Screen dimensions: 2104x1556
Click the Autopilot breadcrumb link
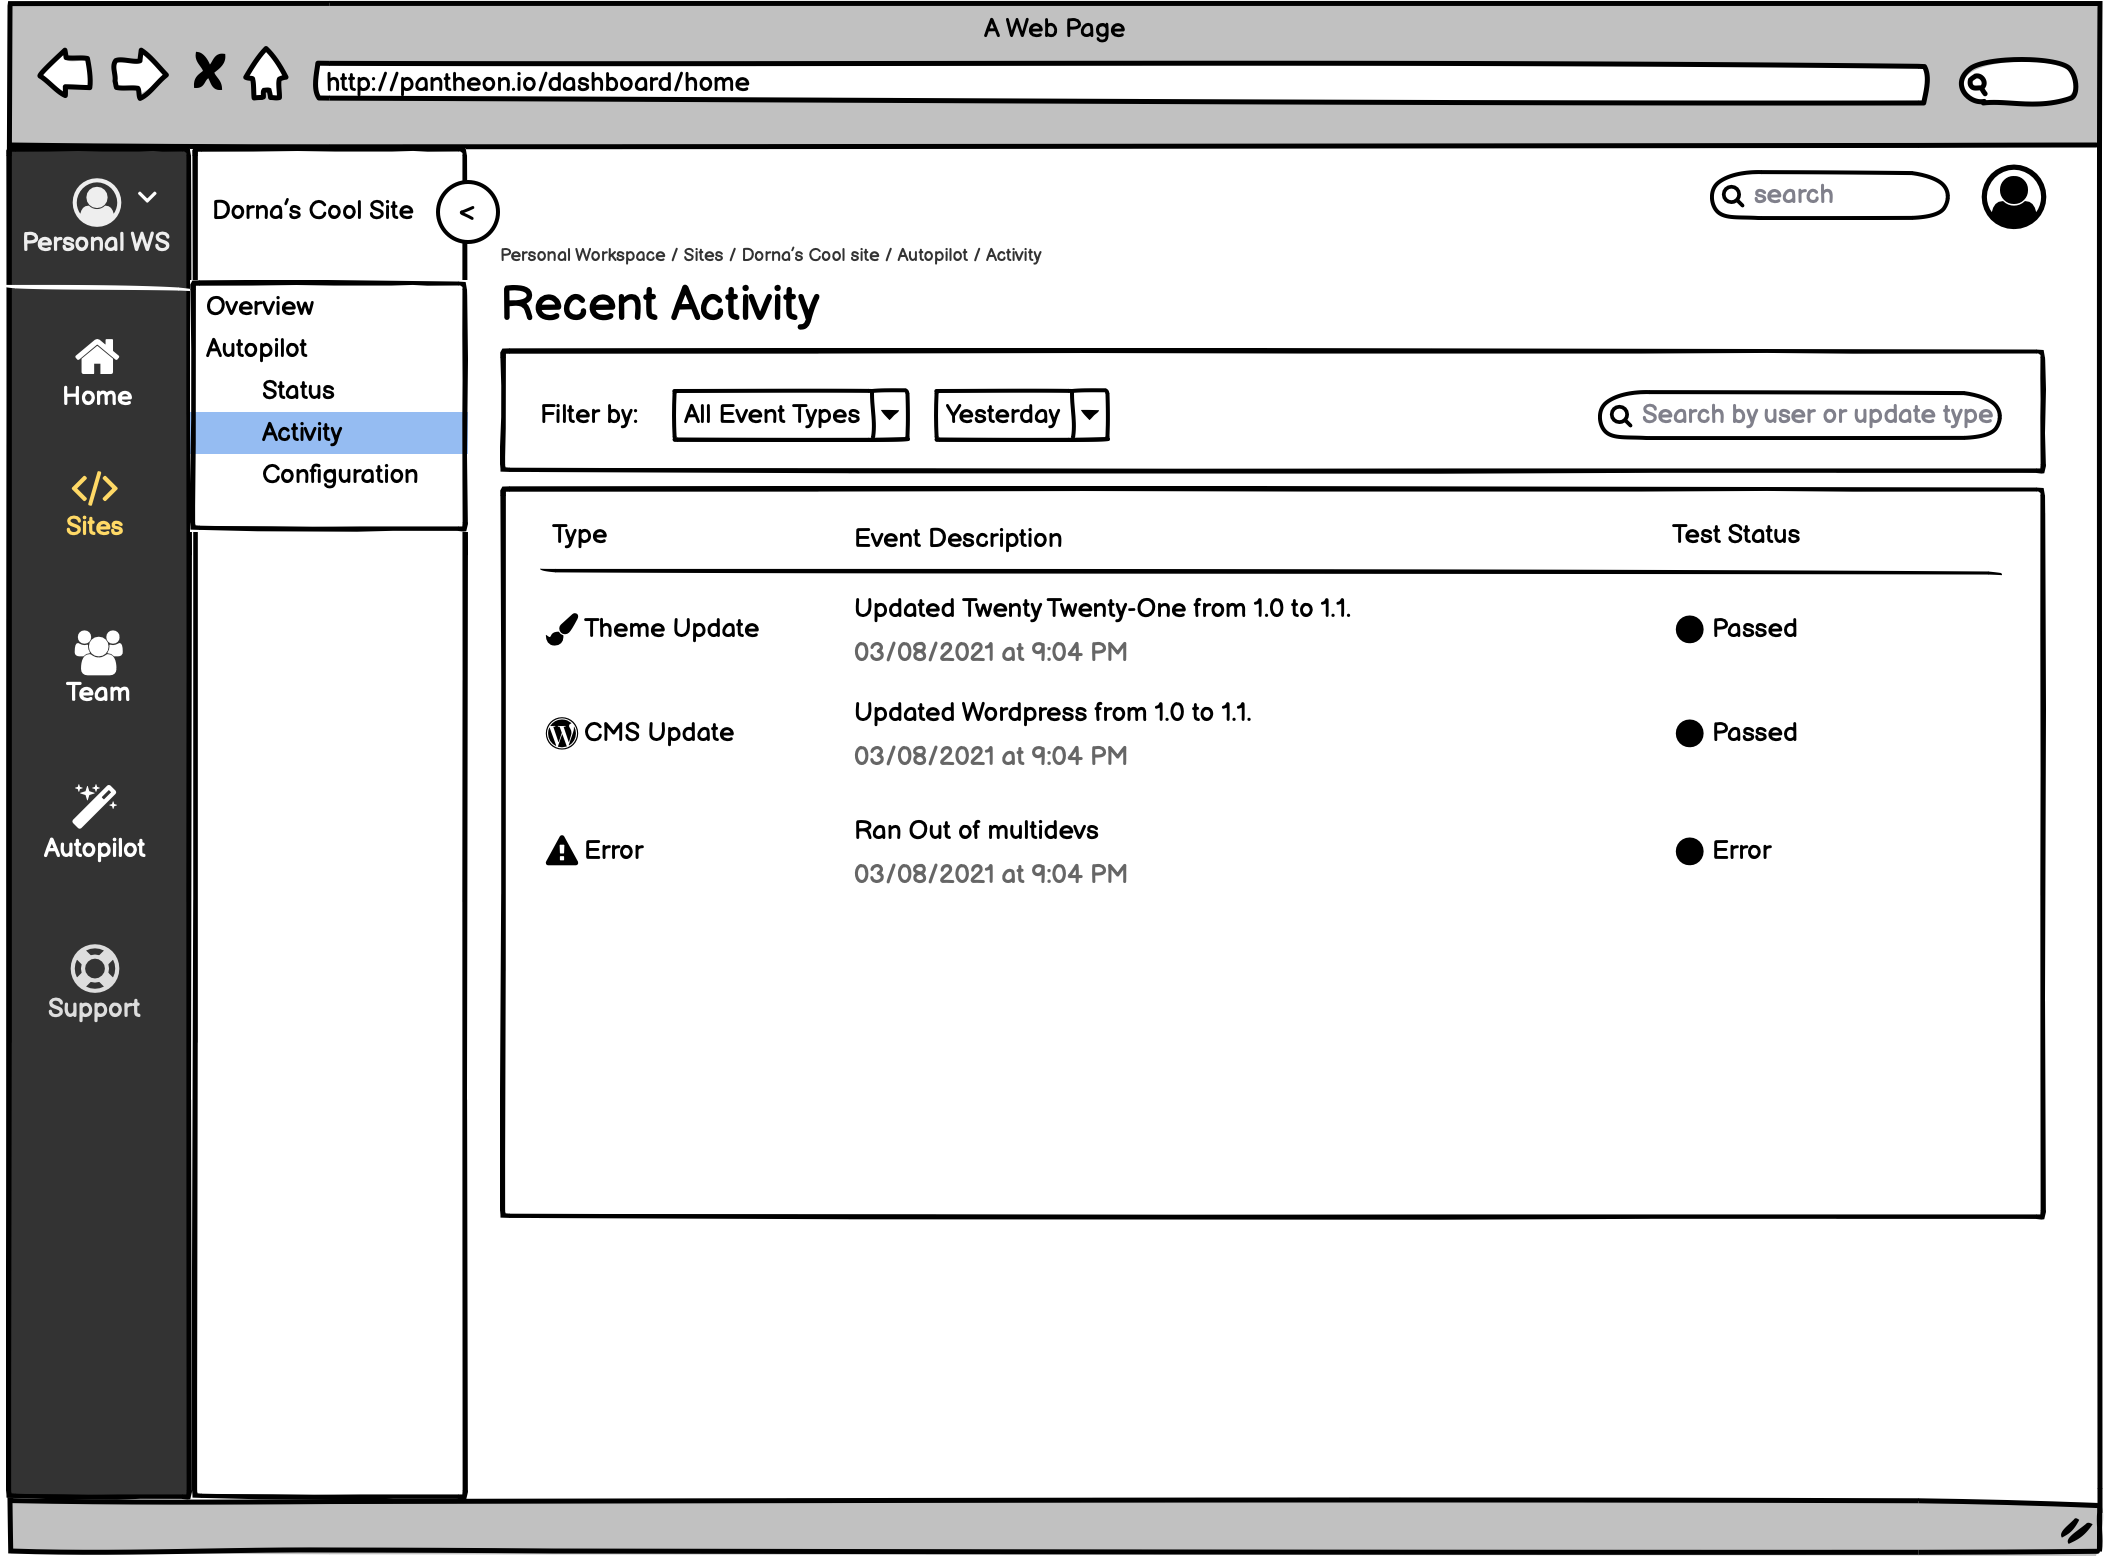(x=932, y=255)
